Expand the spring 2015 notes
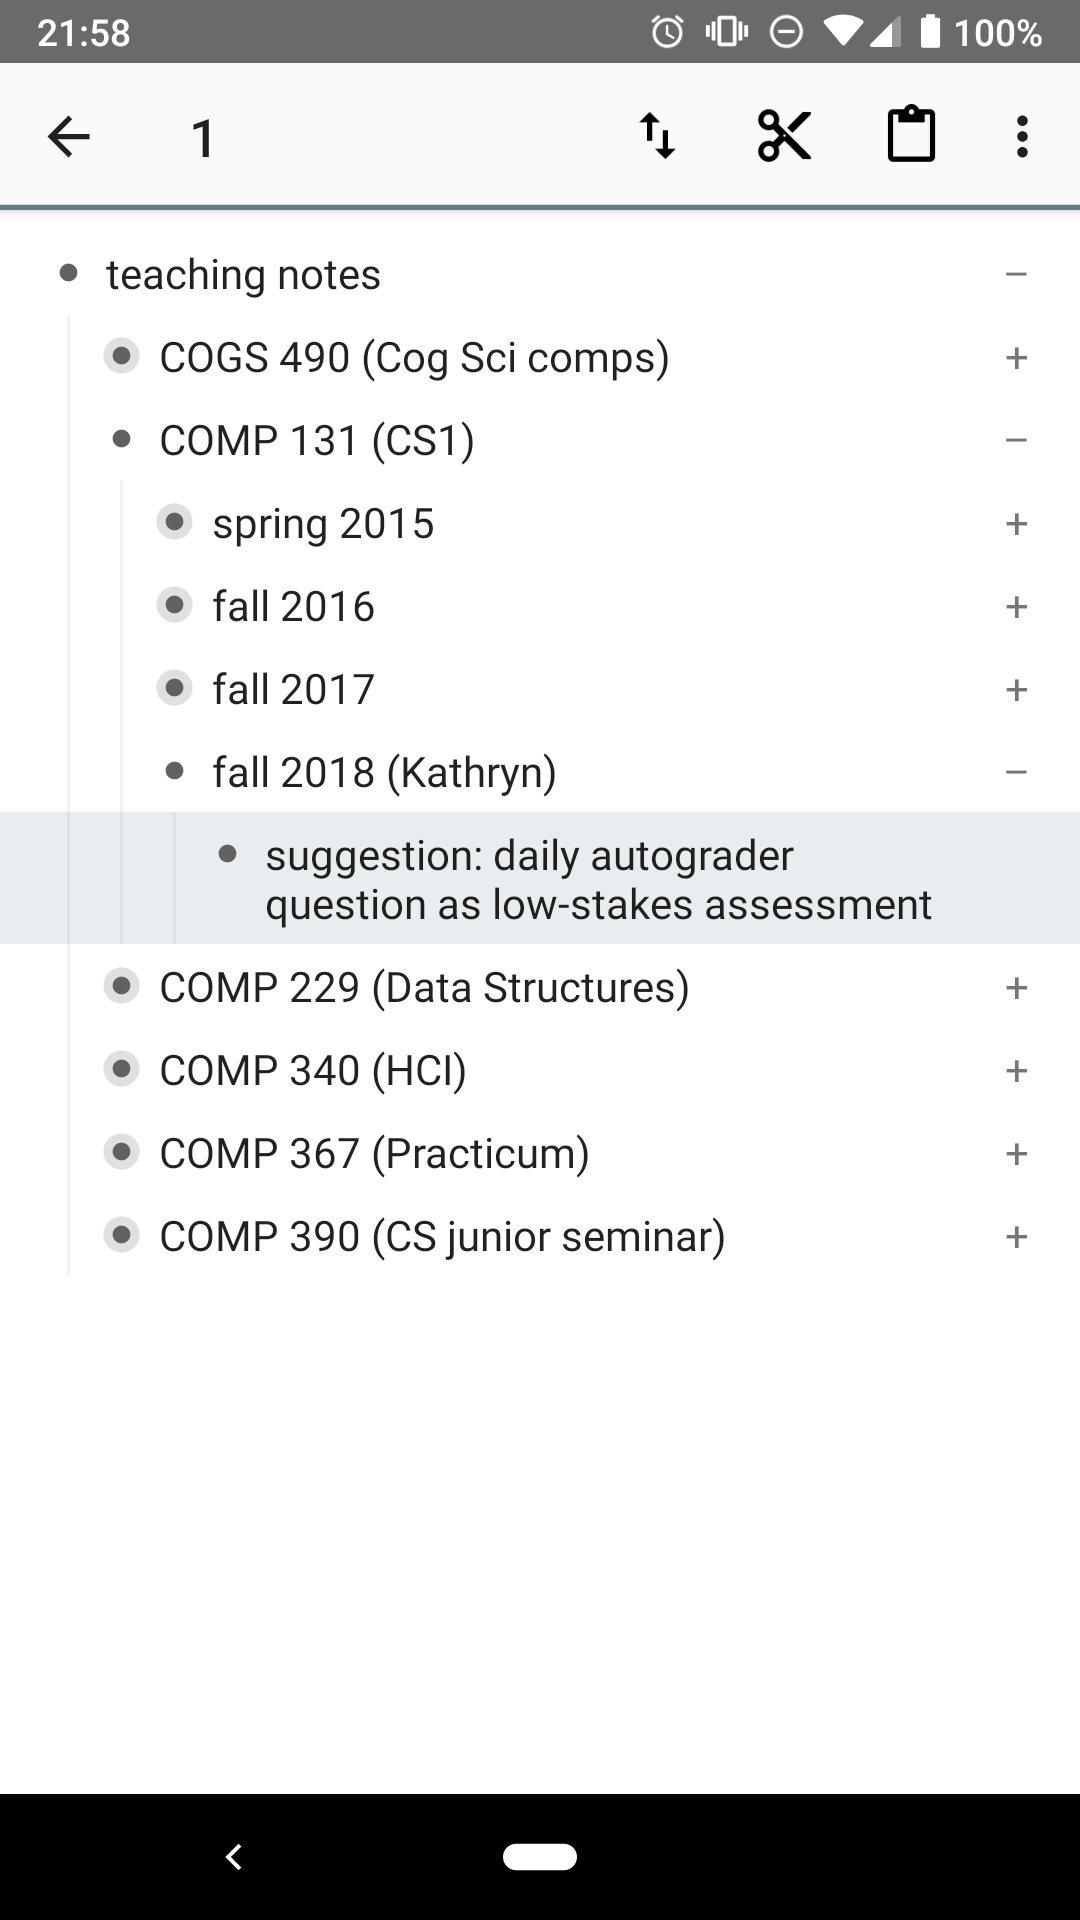 [x=1017, y=523]
